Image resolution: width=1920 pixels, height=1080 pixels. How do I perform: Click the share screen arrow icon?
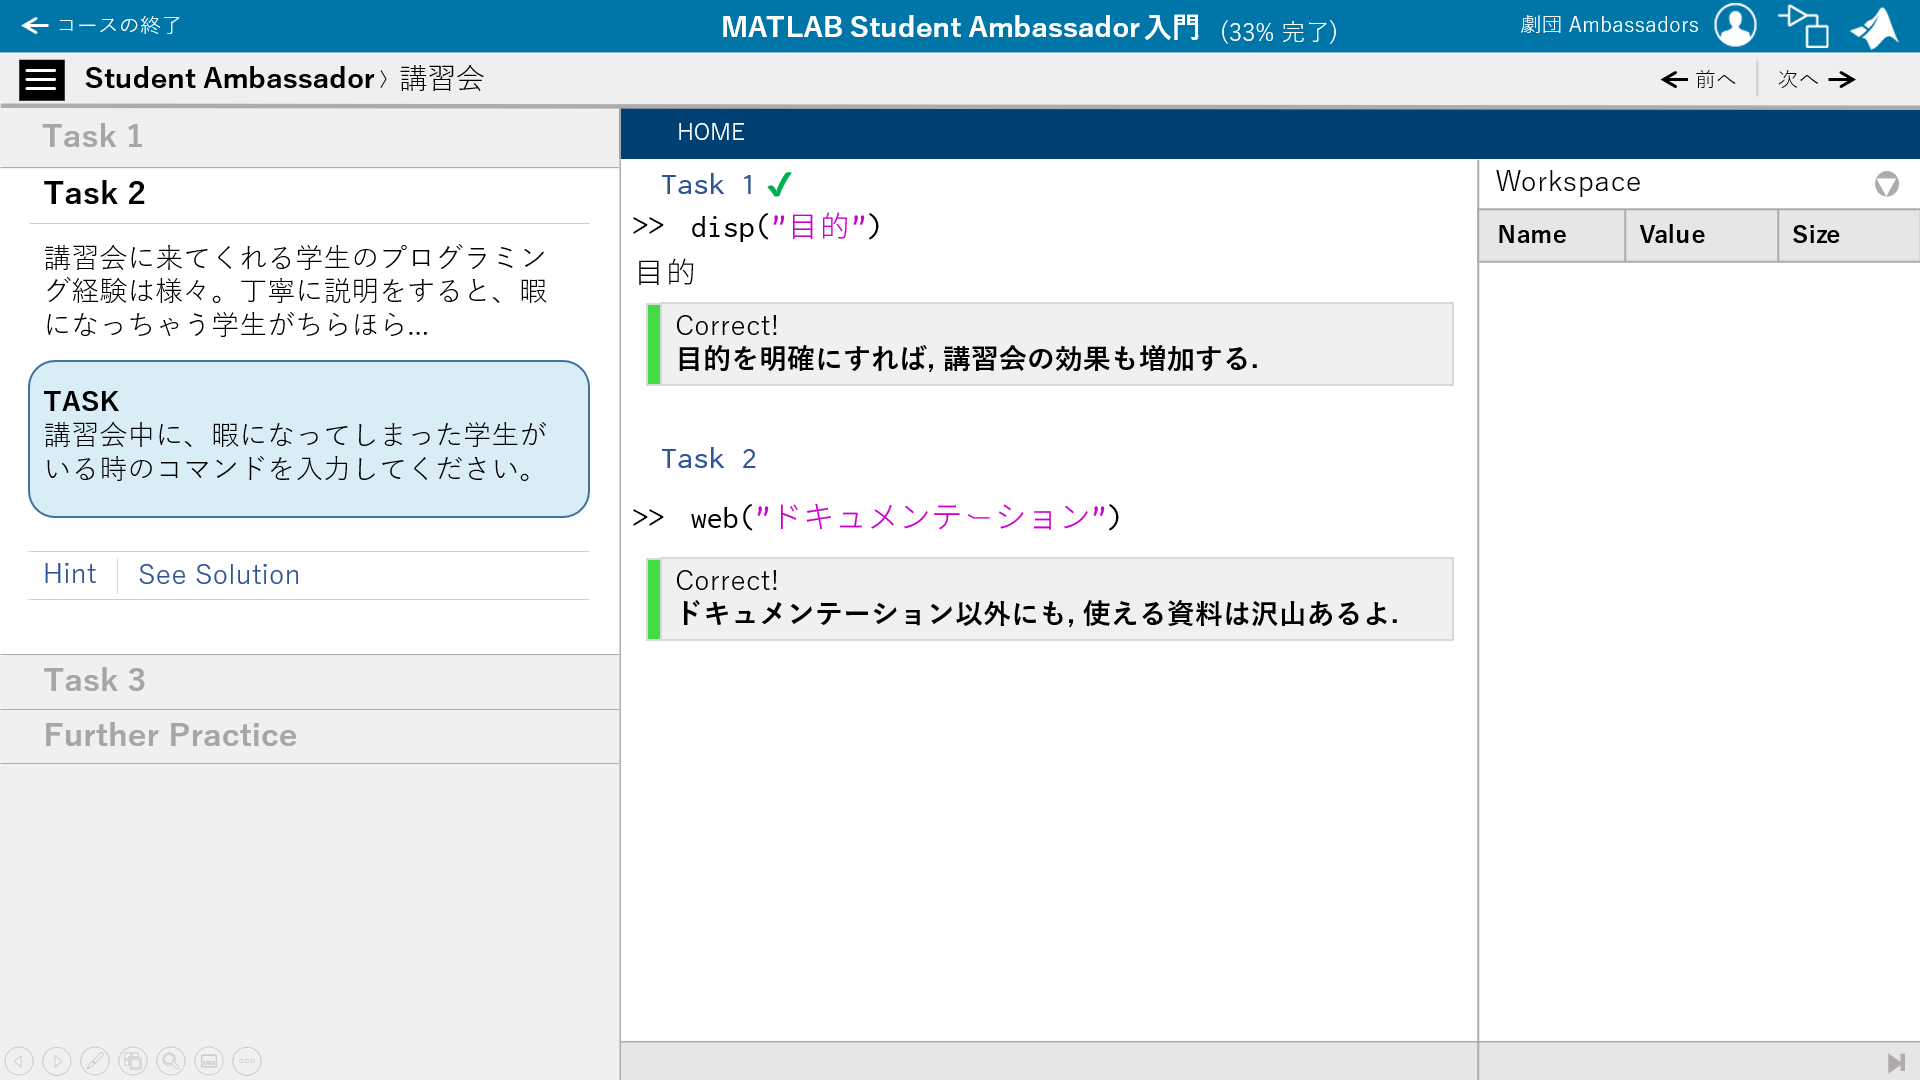[x=1803, y=26]
